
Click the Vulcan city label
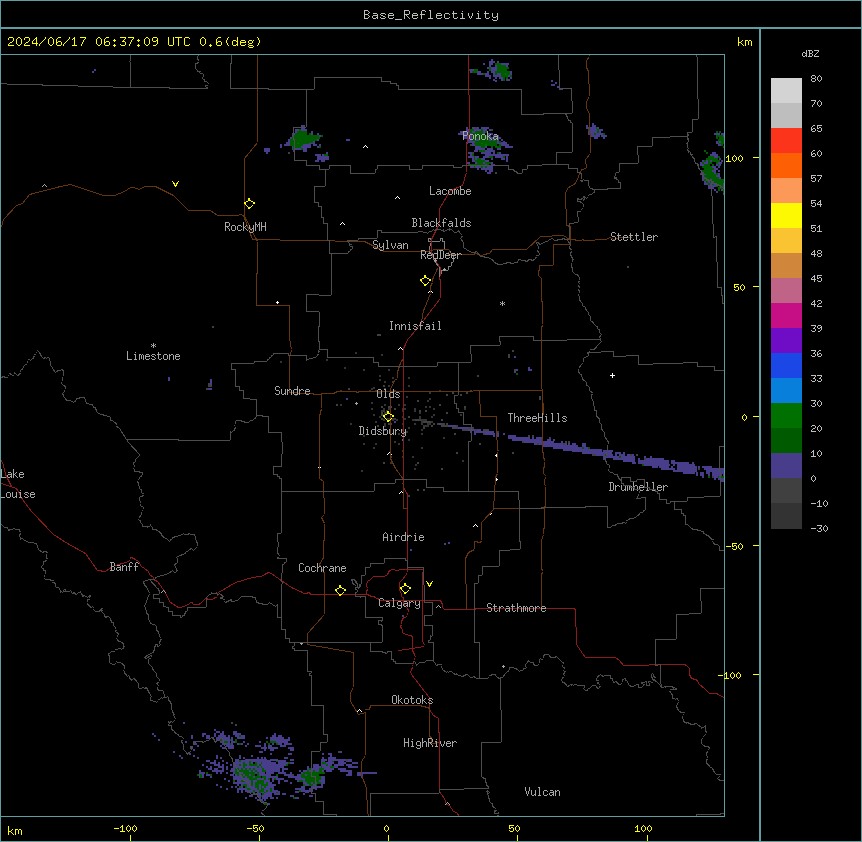(x=543, y=792)
